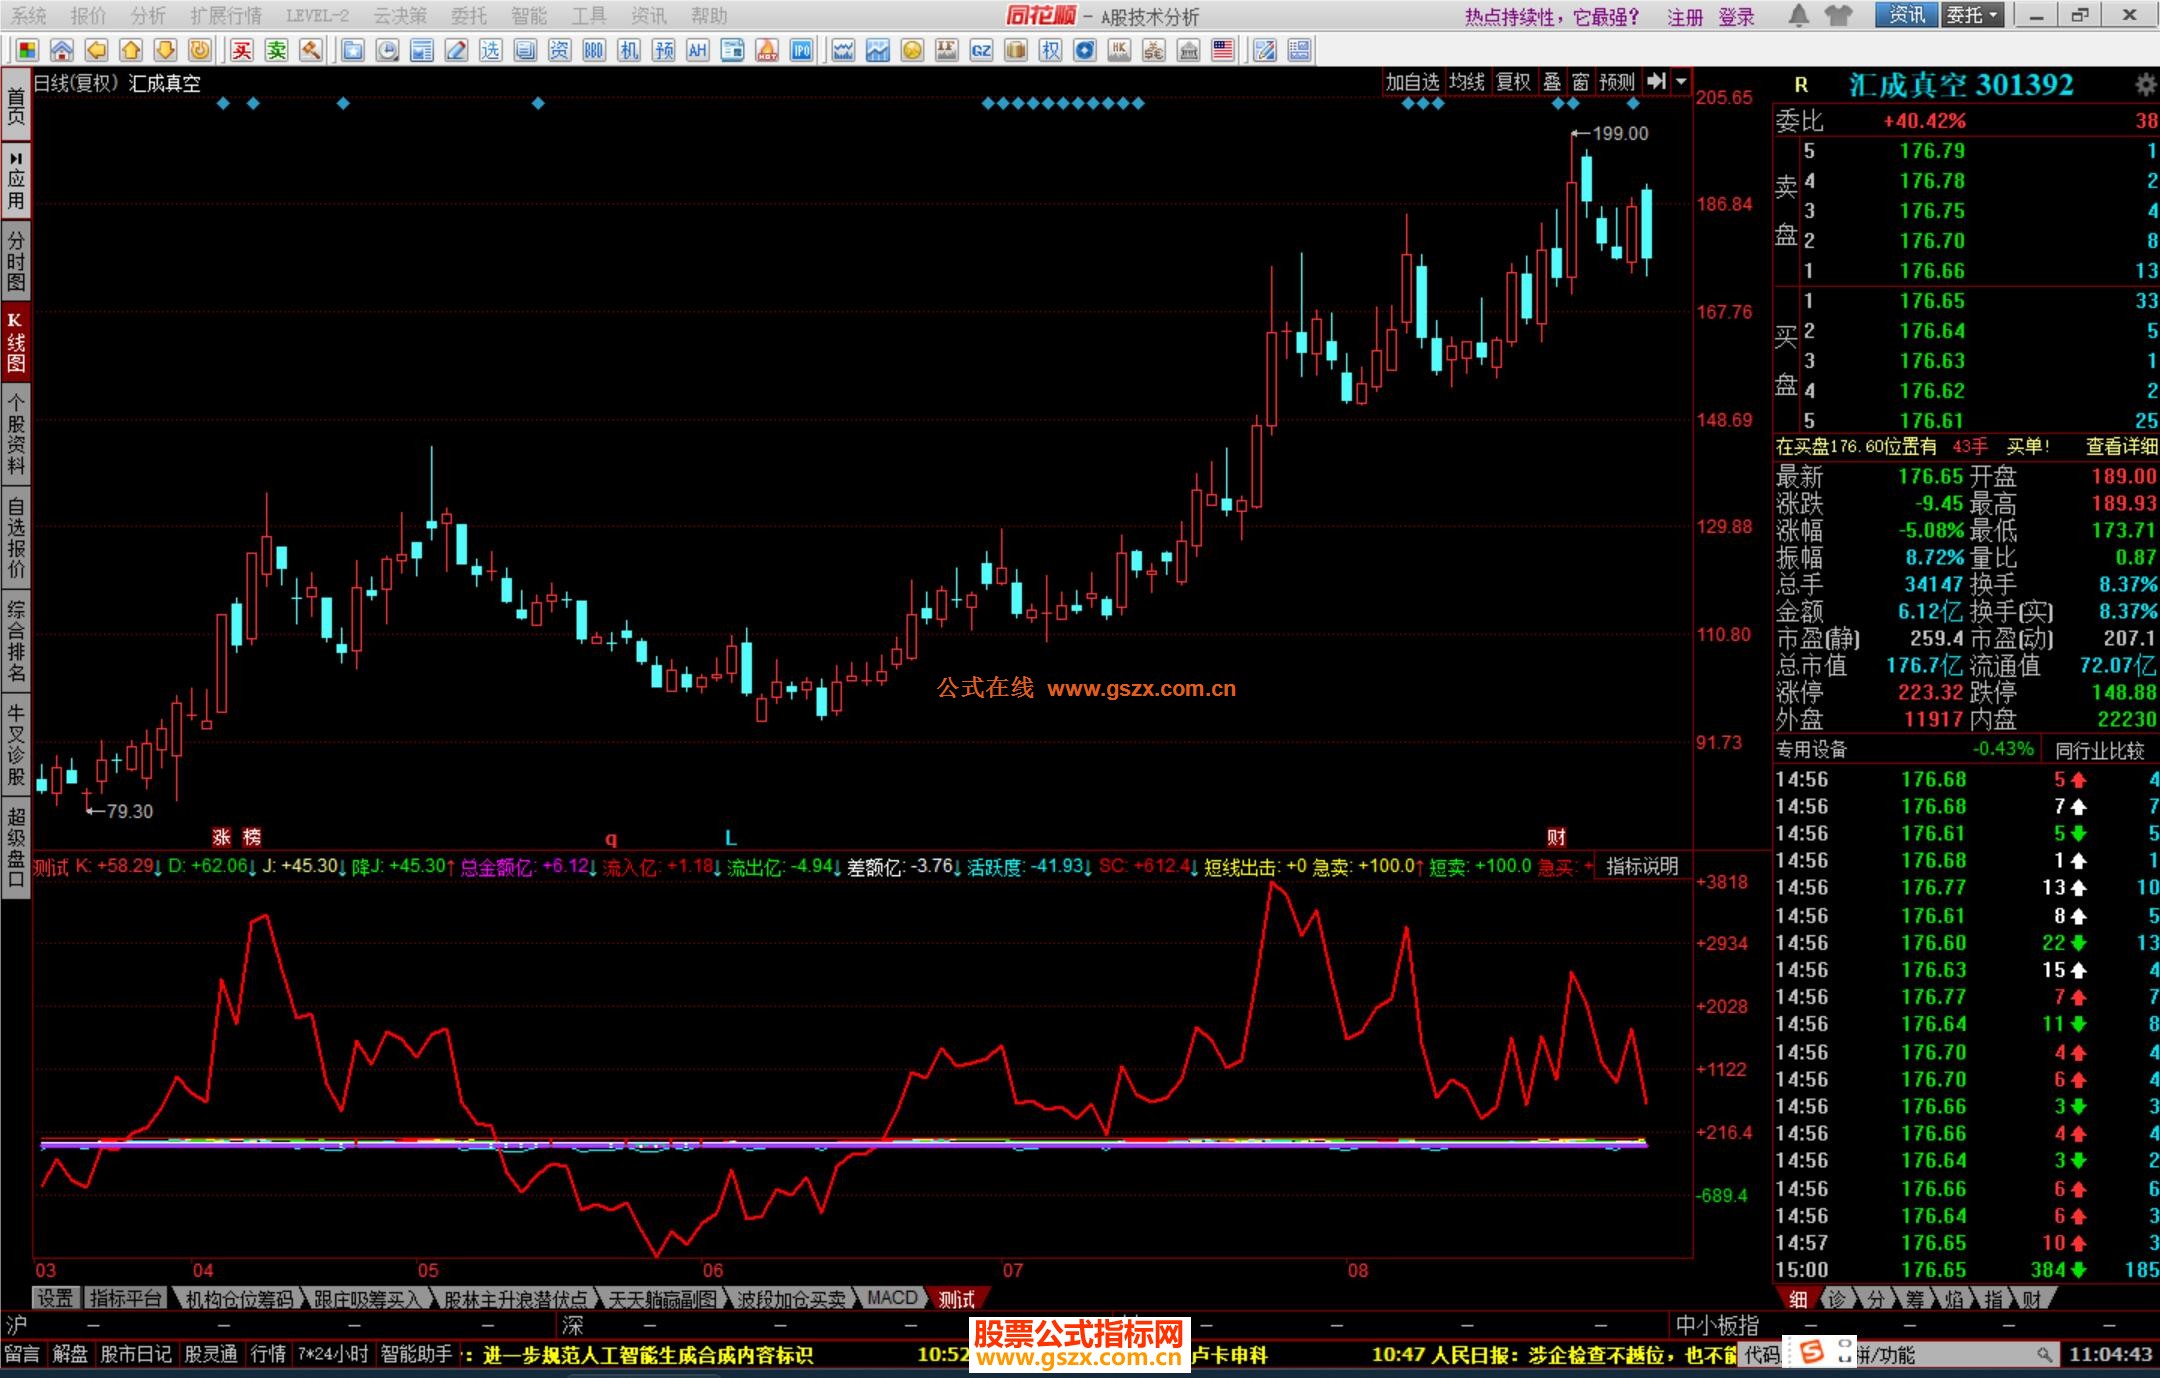Open the quote panel gear settings icon
The image size is (2160, 1378).
point(2144,85)
